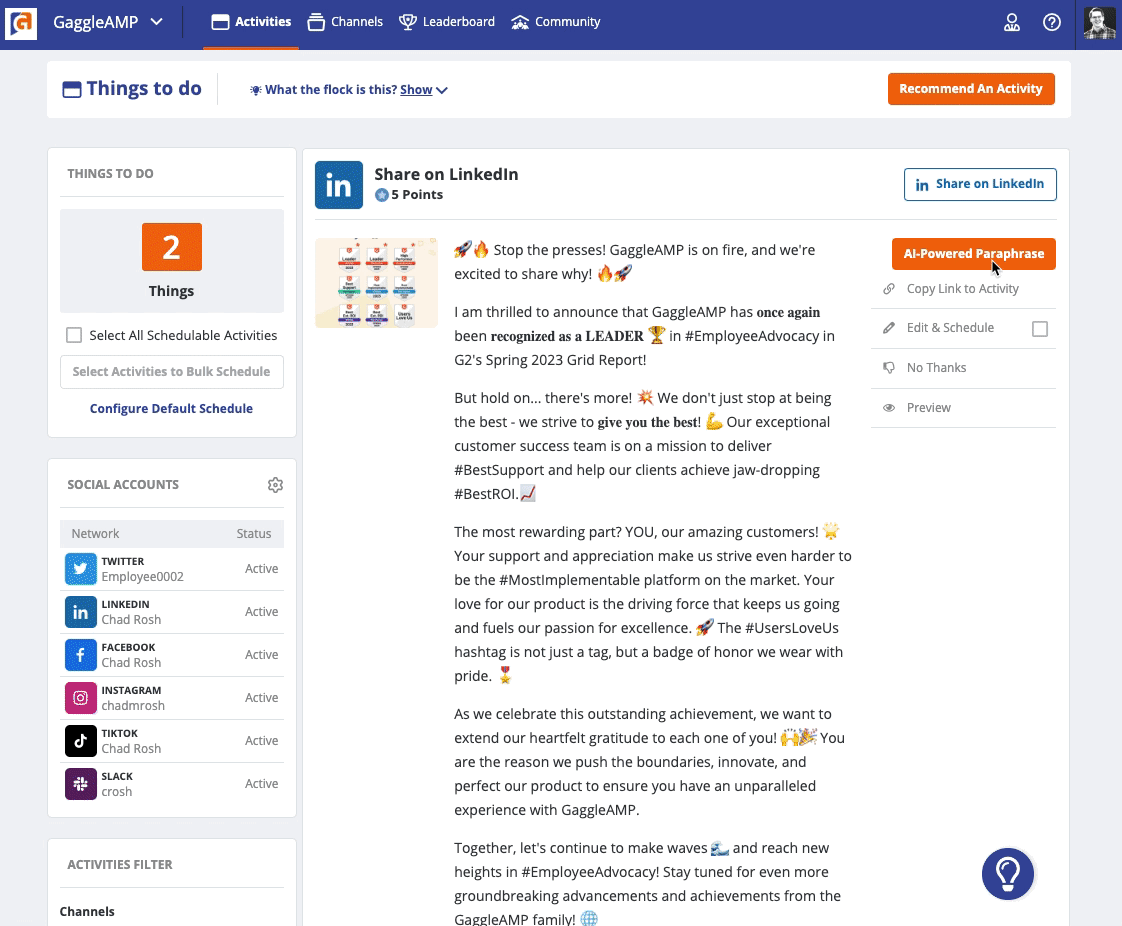Viewport: 1122px width, 926px height.
Task: Open the G2 badges post thumbnail
Action: tap(376, 283)
